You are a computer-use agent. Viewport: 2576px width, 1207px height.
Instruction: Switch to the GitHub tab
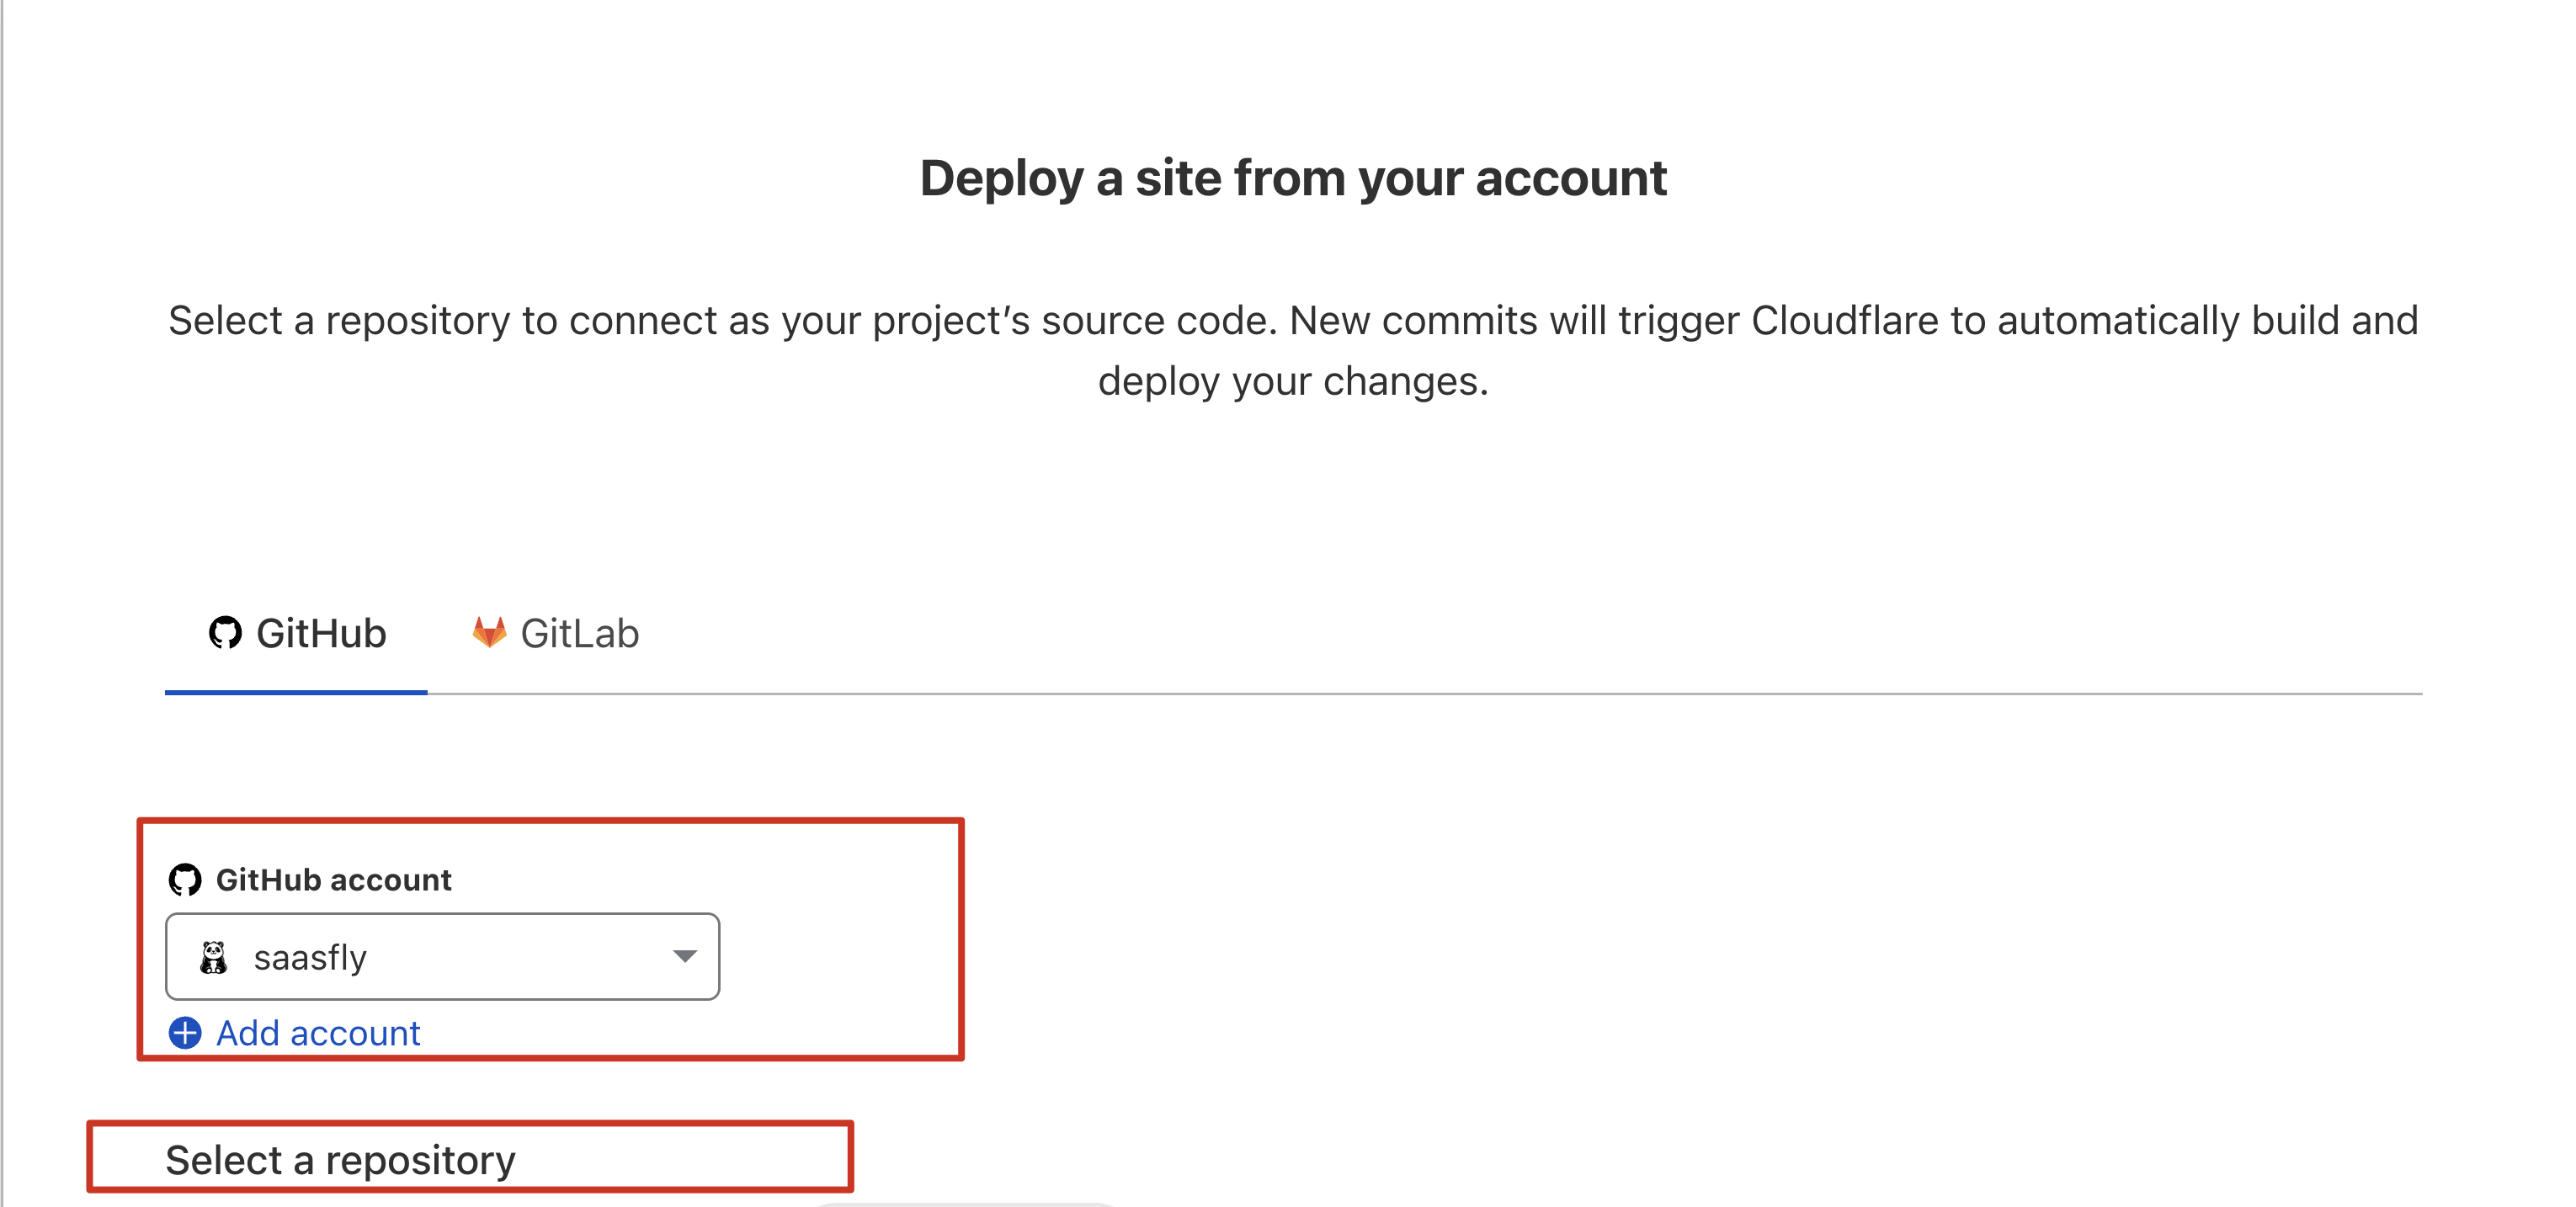click(x=297, y=634)
